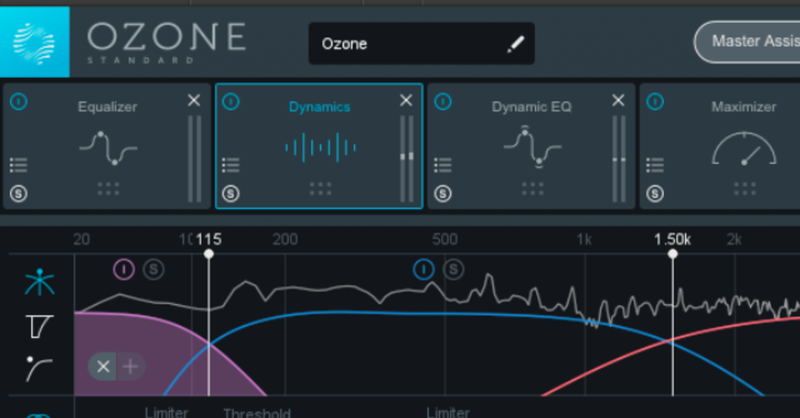Solo the Dynamics module

click(x=231, y=194)
